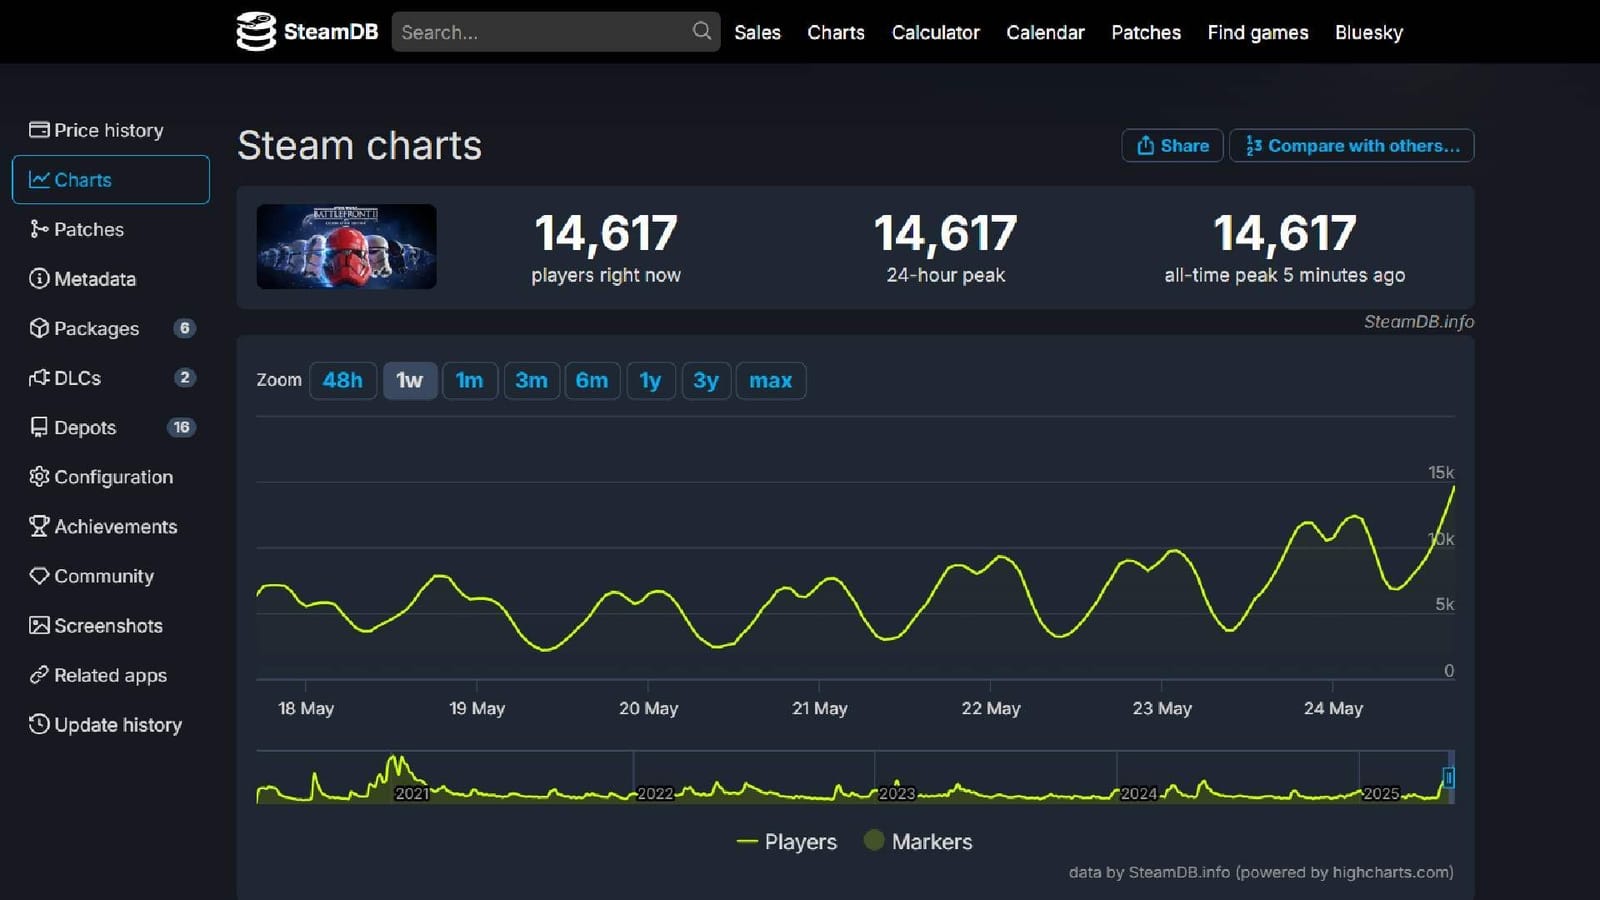The image size is (1600, 900).
Task: Set chart zoom to max
Action: point(771,380)
